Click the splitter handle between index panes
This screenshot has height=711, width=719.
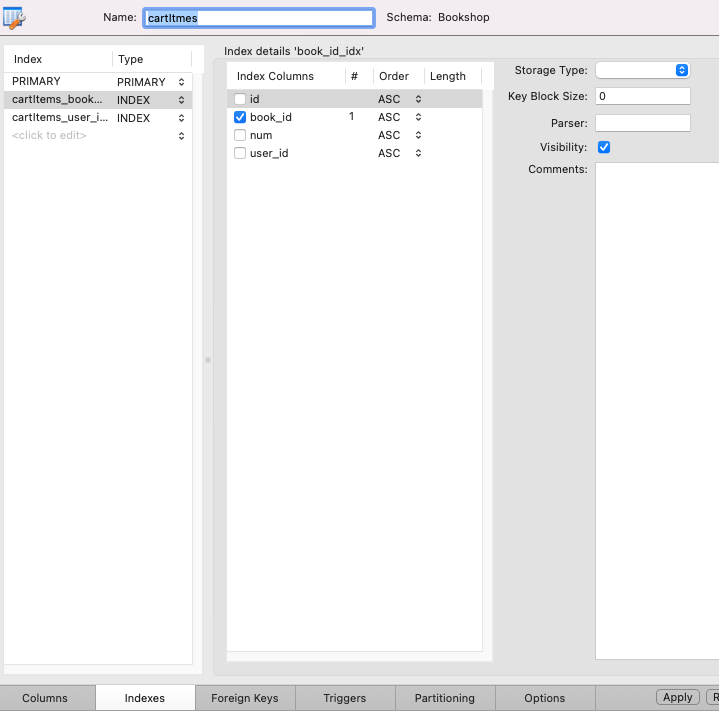point(208,360)
